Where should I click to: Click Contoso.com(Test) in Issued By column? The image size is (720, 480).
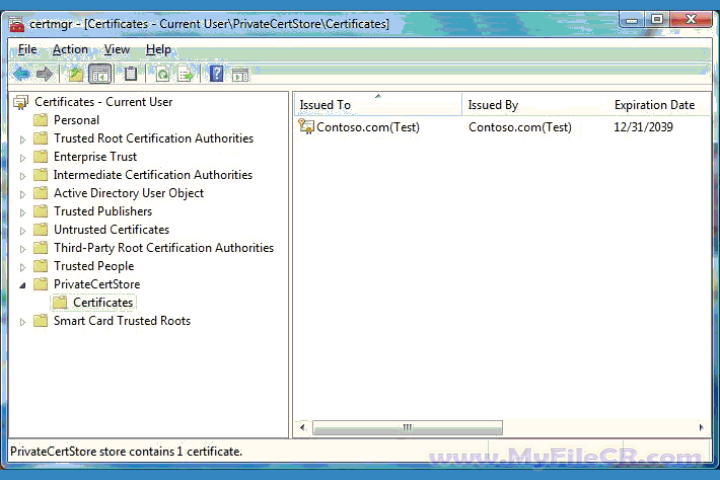pos(520,127)
